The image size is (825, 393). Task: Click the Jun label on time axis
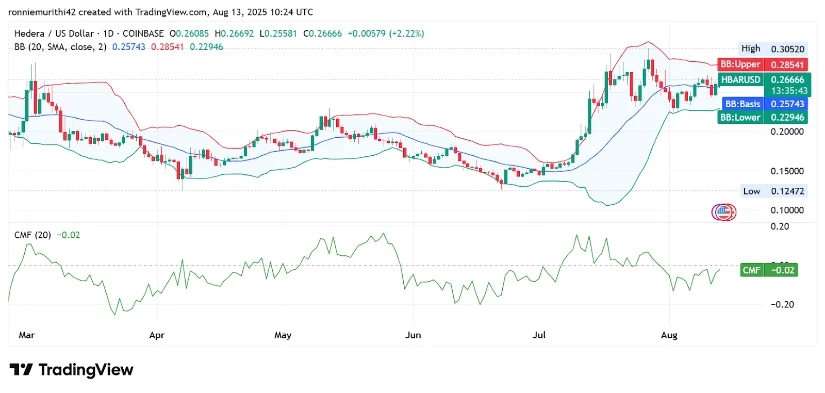413,335
